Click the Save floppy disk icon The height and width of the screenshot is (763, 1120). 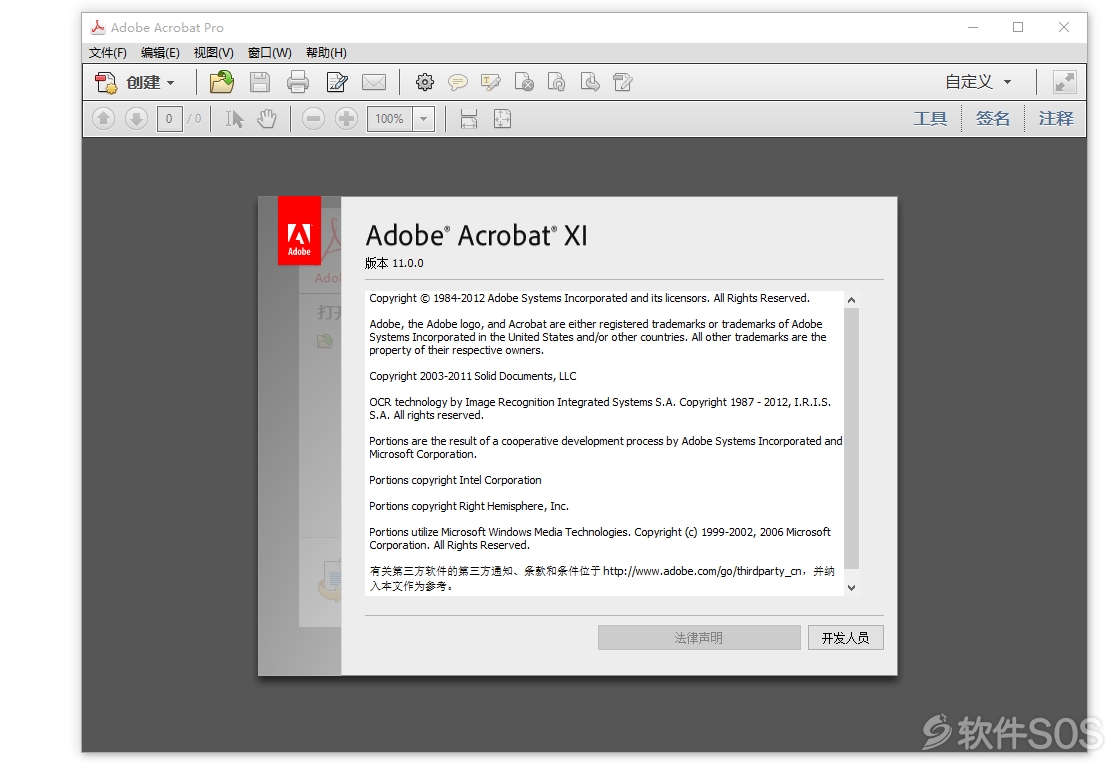point(260,82)
